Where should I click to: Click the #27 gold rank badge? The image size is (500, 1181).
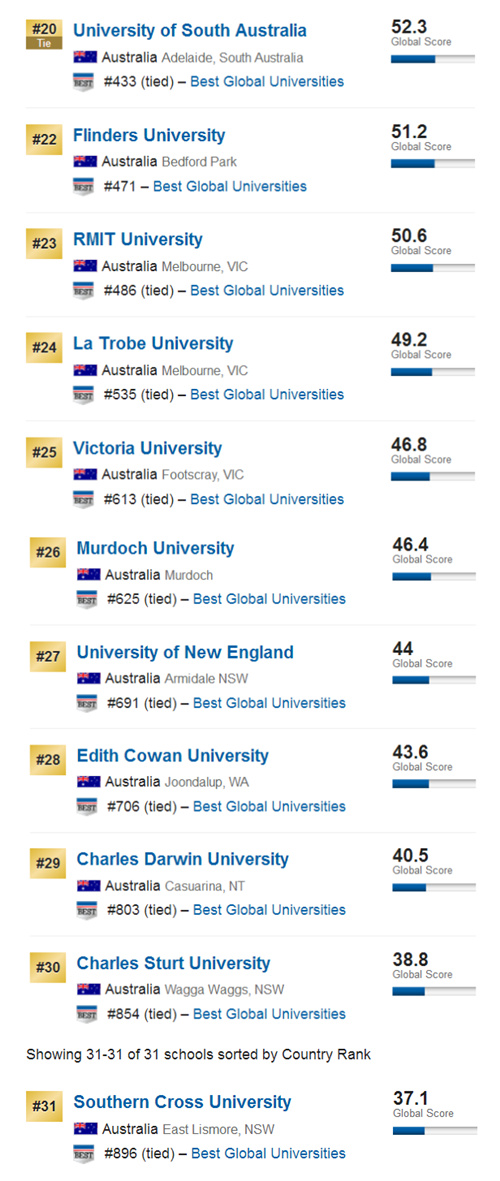[47, 657]
